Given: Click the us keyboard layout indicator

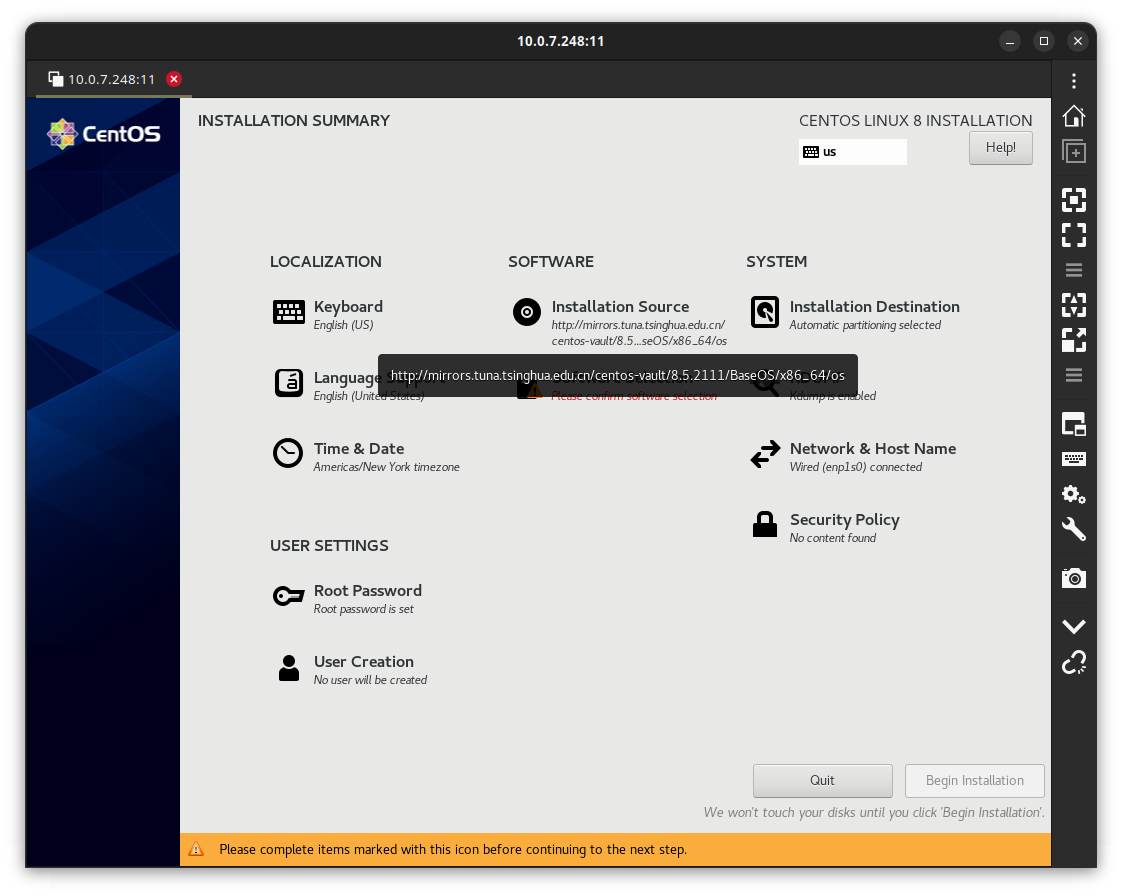Looking at the screenshot, I should 852,152.
